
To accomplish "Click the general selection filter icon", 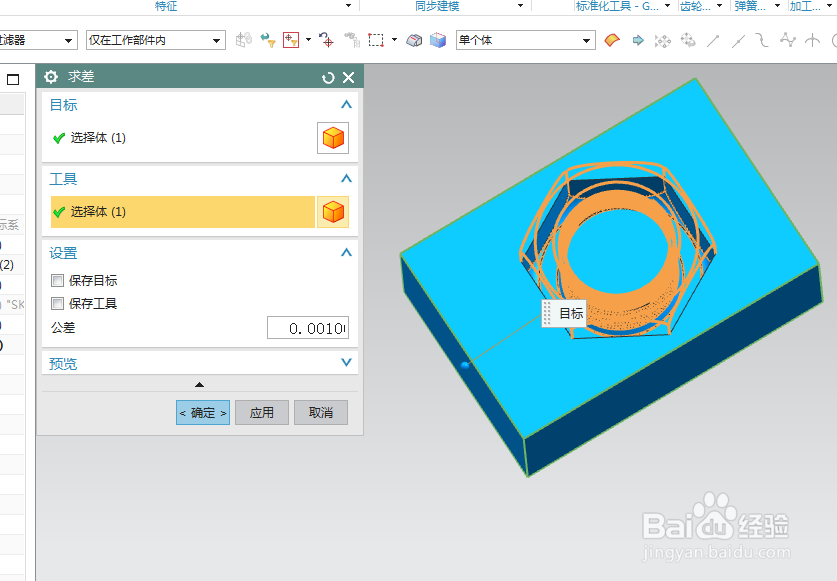I will tap(244, 40).
